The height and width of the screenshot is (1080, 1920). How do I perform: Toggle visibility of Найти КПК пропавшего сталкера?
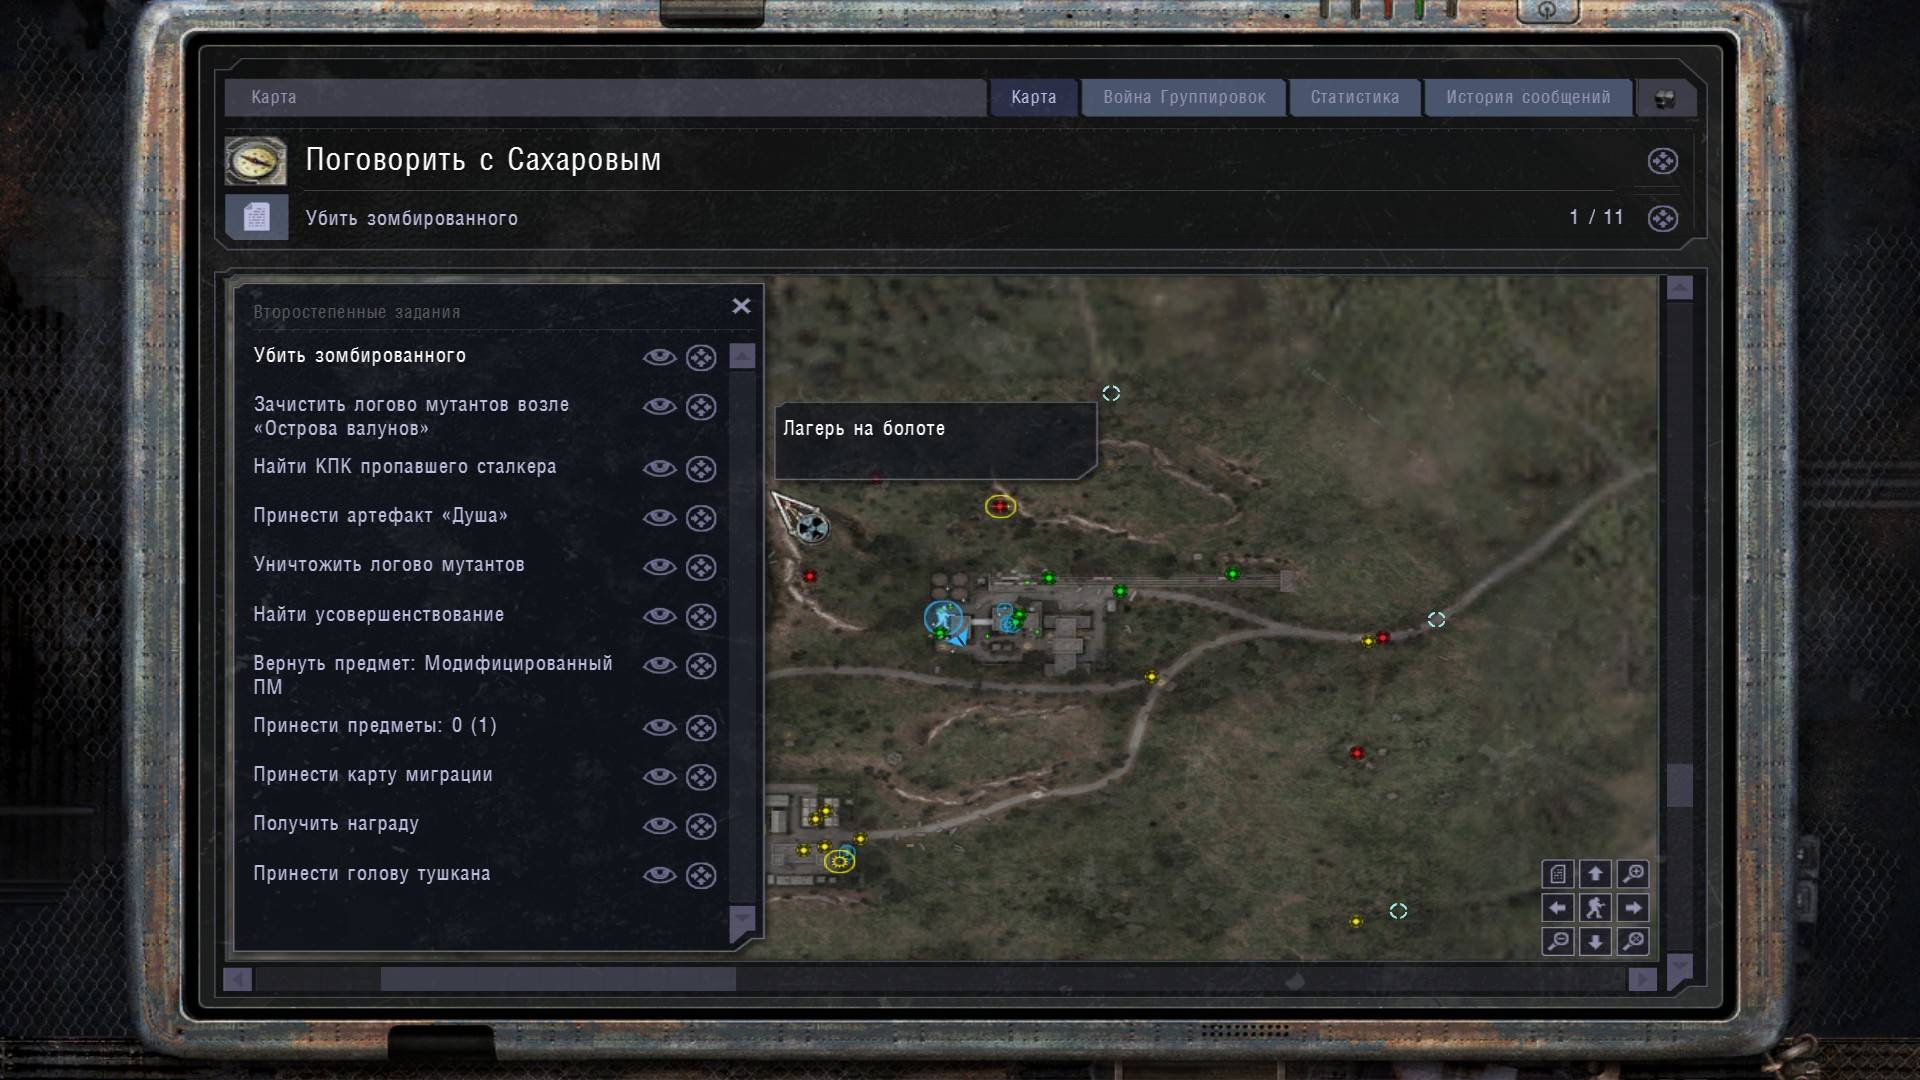tap(659, 468)
